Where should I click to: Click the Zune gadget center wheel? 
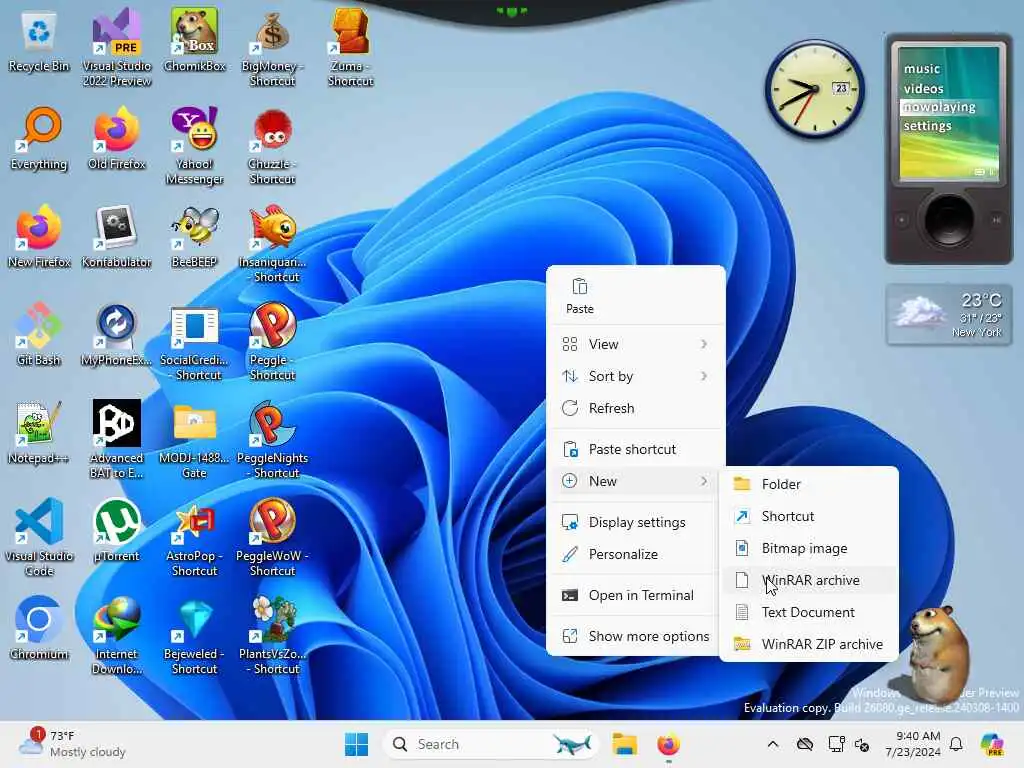point(948,220)
